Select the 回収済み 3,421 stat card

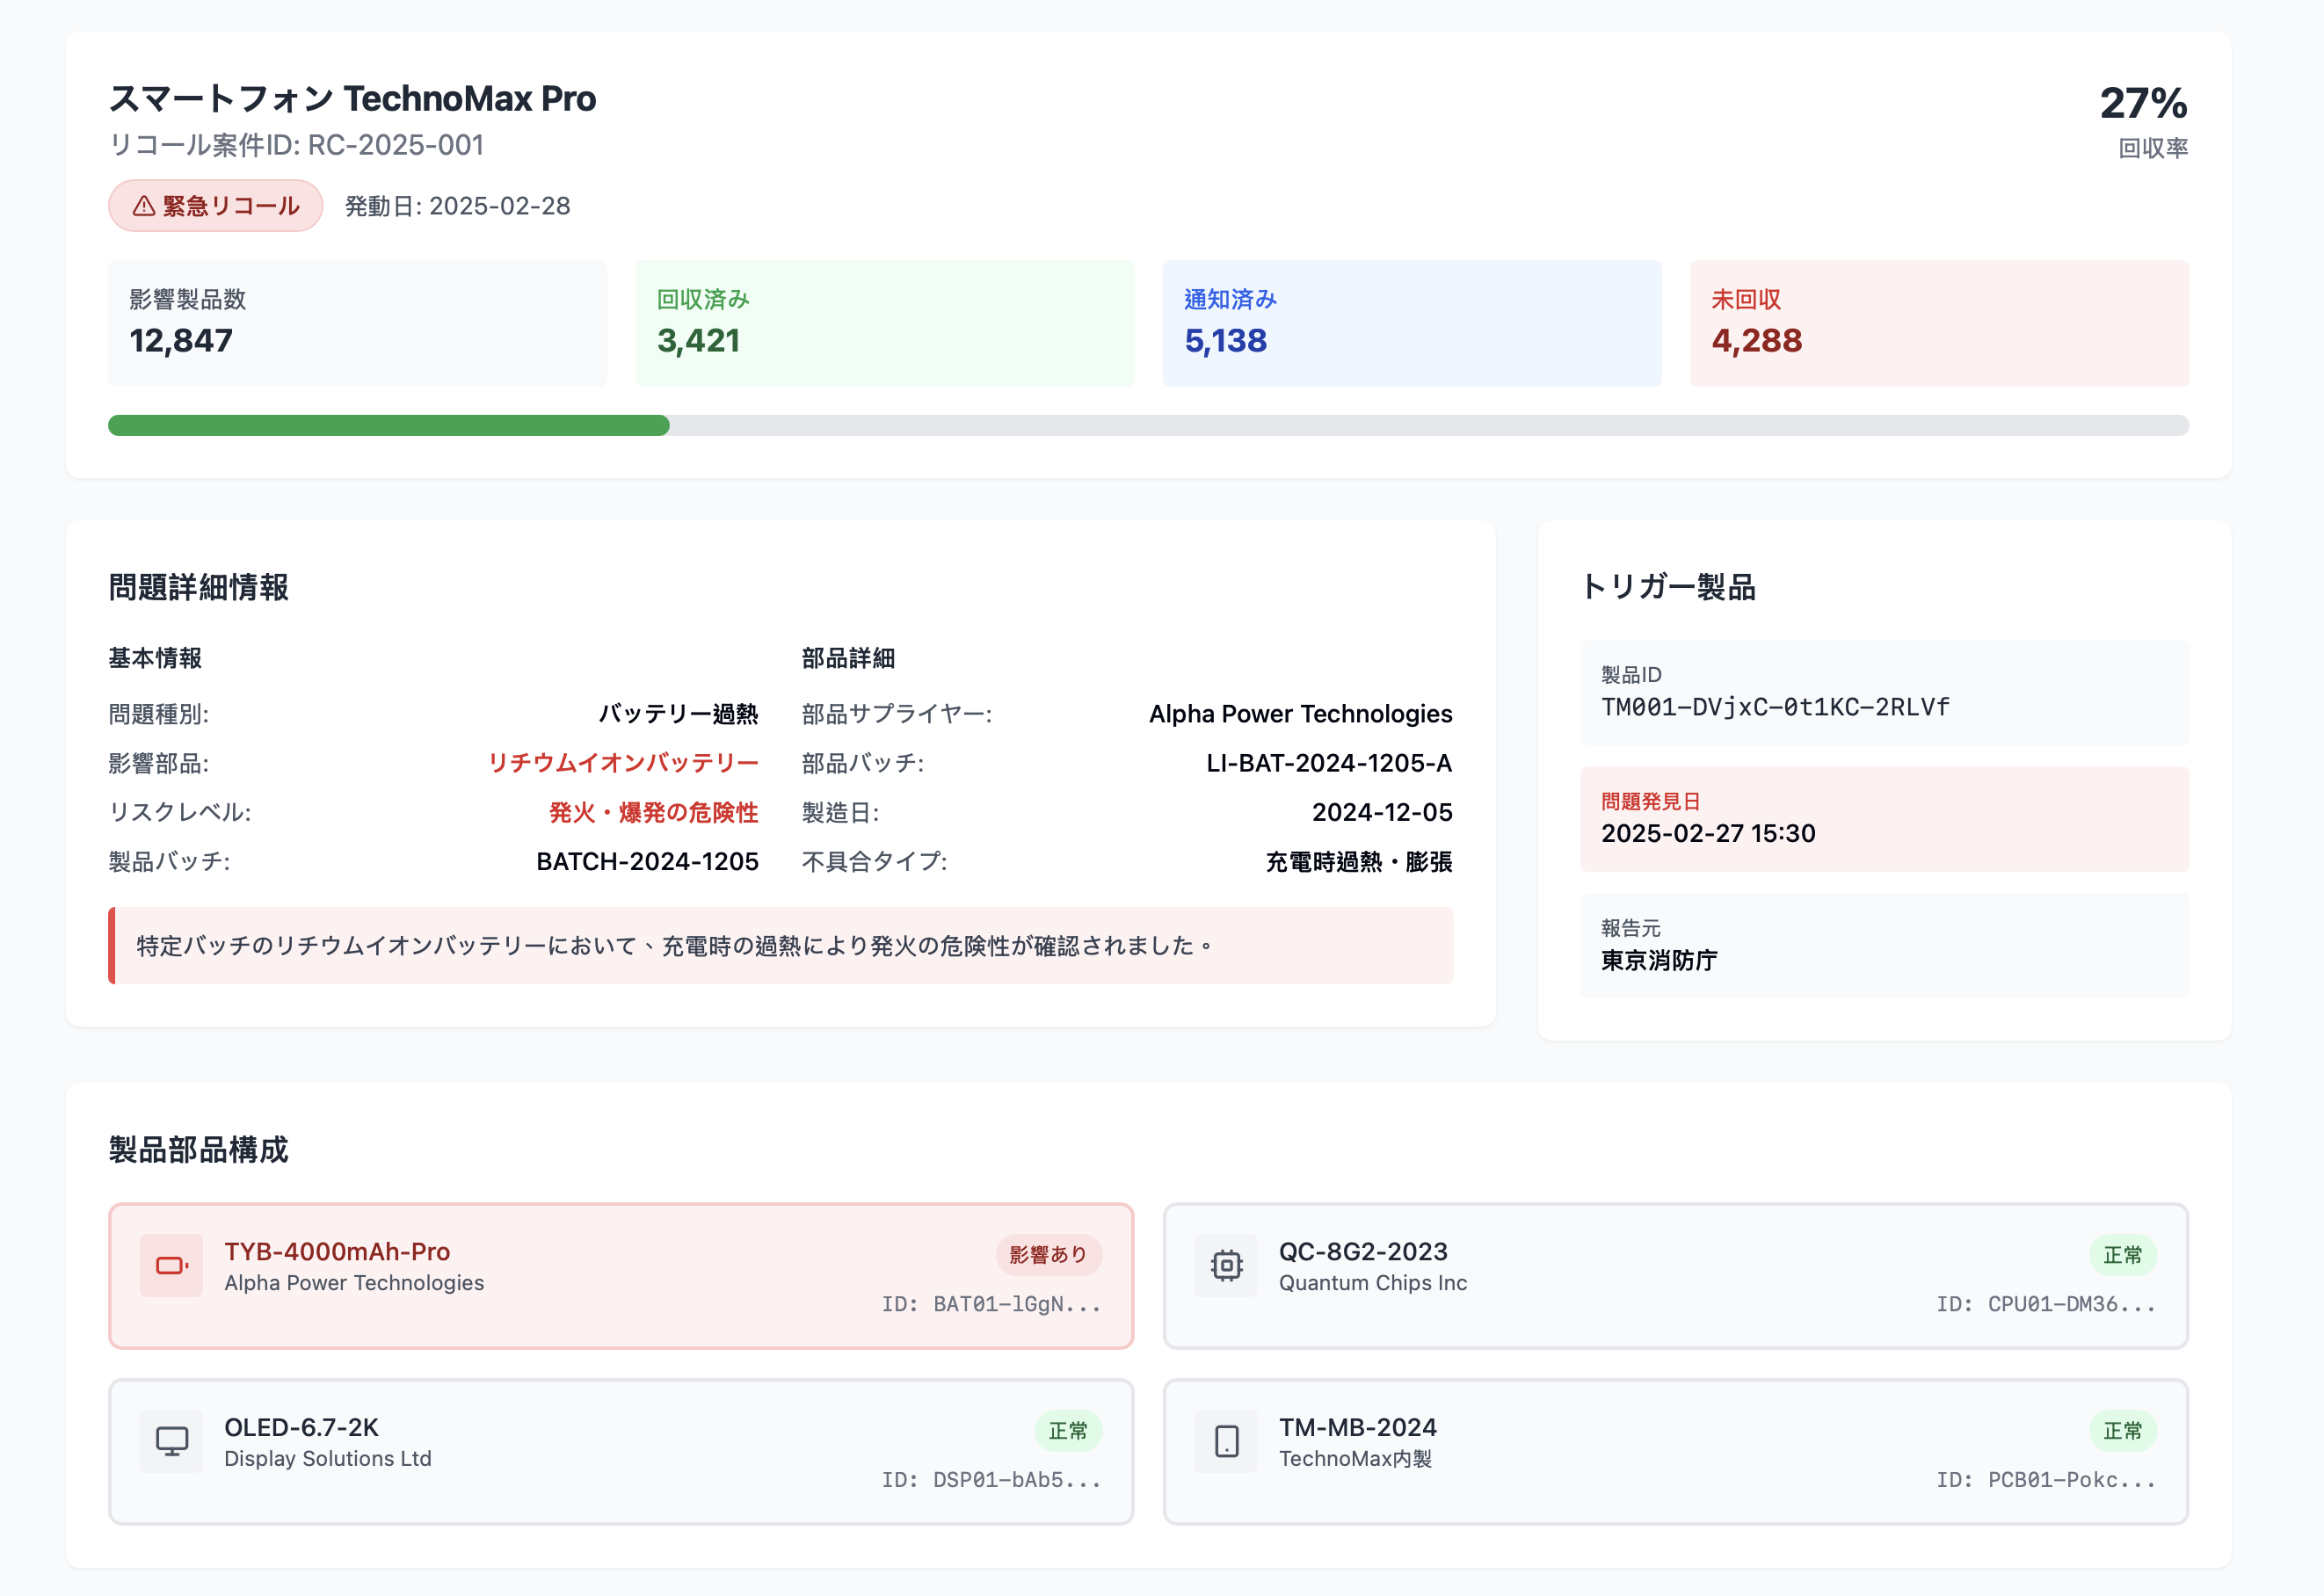884,323
